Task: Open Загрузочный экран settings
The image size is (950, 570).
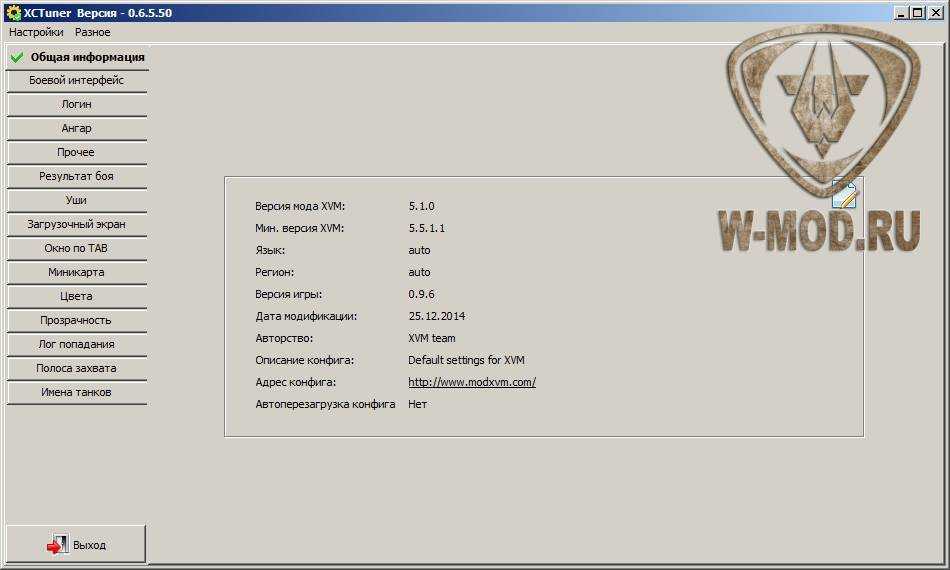Action: pyautogui.click(x=77, y=224)
